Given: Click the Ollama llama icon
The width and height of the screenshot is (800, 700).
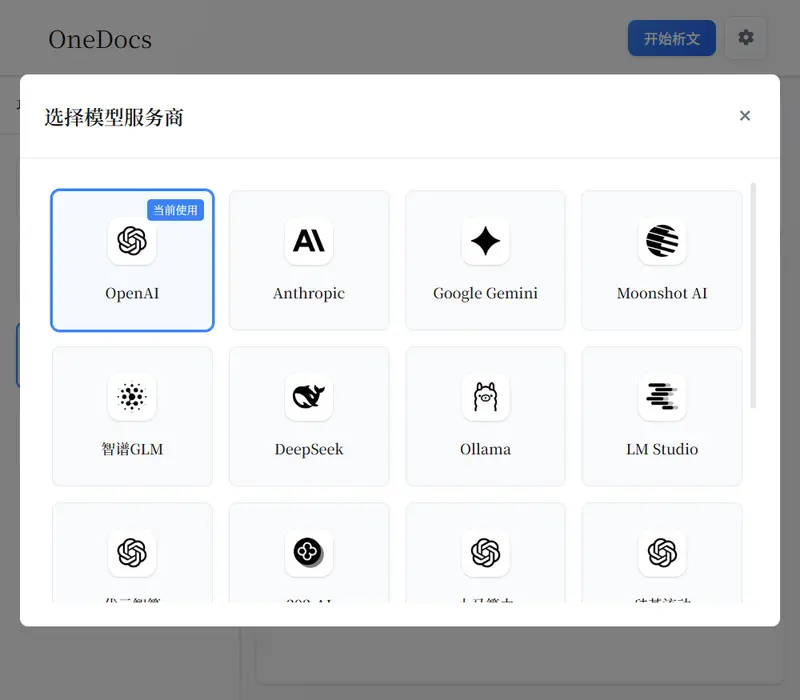Looking at the screenshot, I should [485, 397].
